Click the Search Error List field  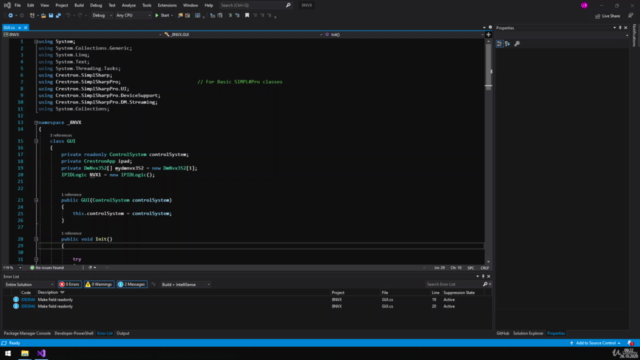point(453,284)
